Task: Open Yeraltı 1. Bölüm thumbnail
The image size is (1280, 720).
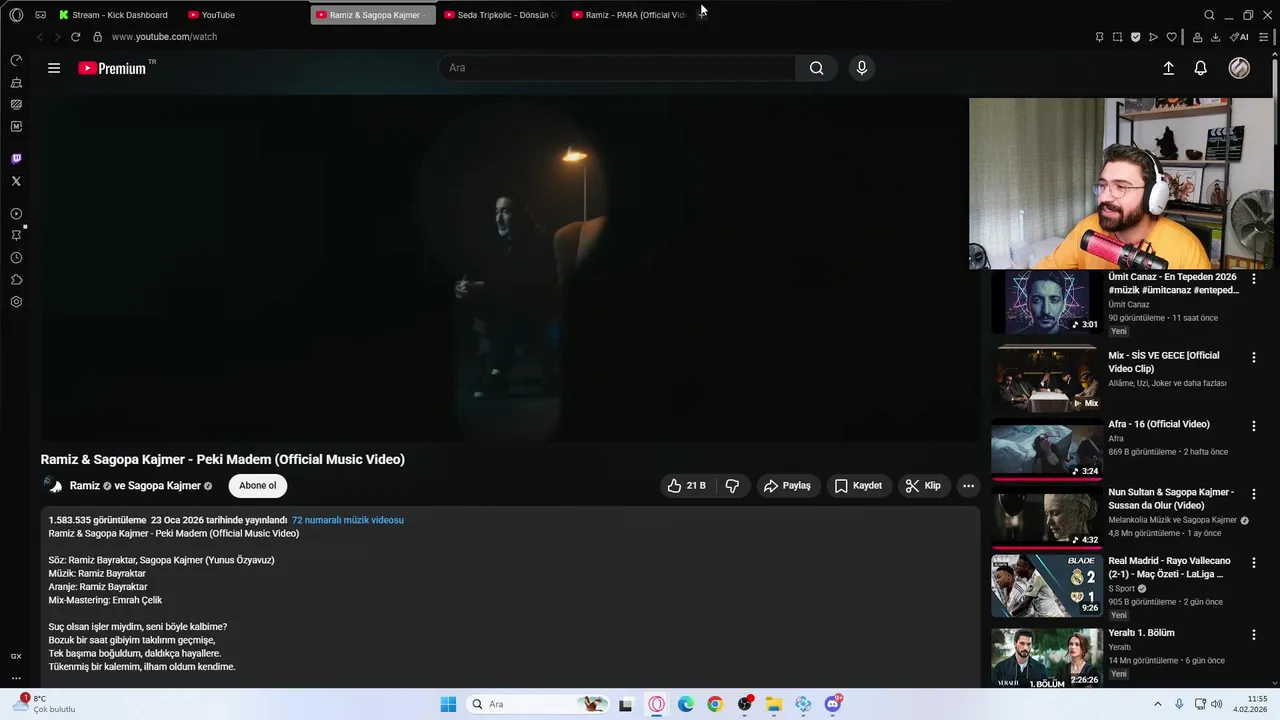Action: (1047, 658)
